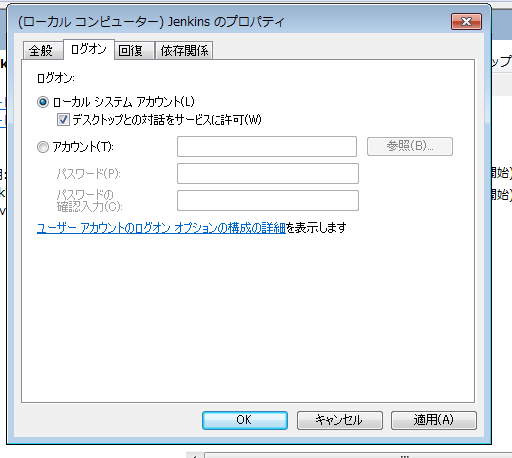The image size is (512, 458).
Task: Click the キャンセル button
Action: point(340,420)
